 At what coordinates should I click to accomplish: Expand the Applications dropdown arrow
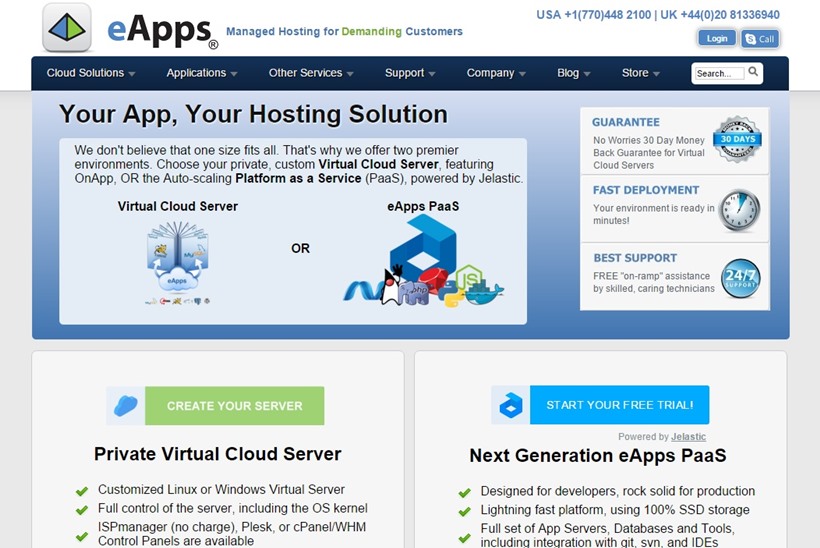coord(234,74)
